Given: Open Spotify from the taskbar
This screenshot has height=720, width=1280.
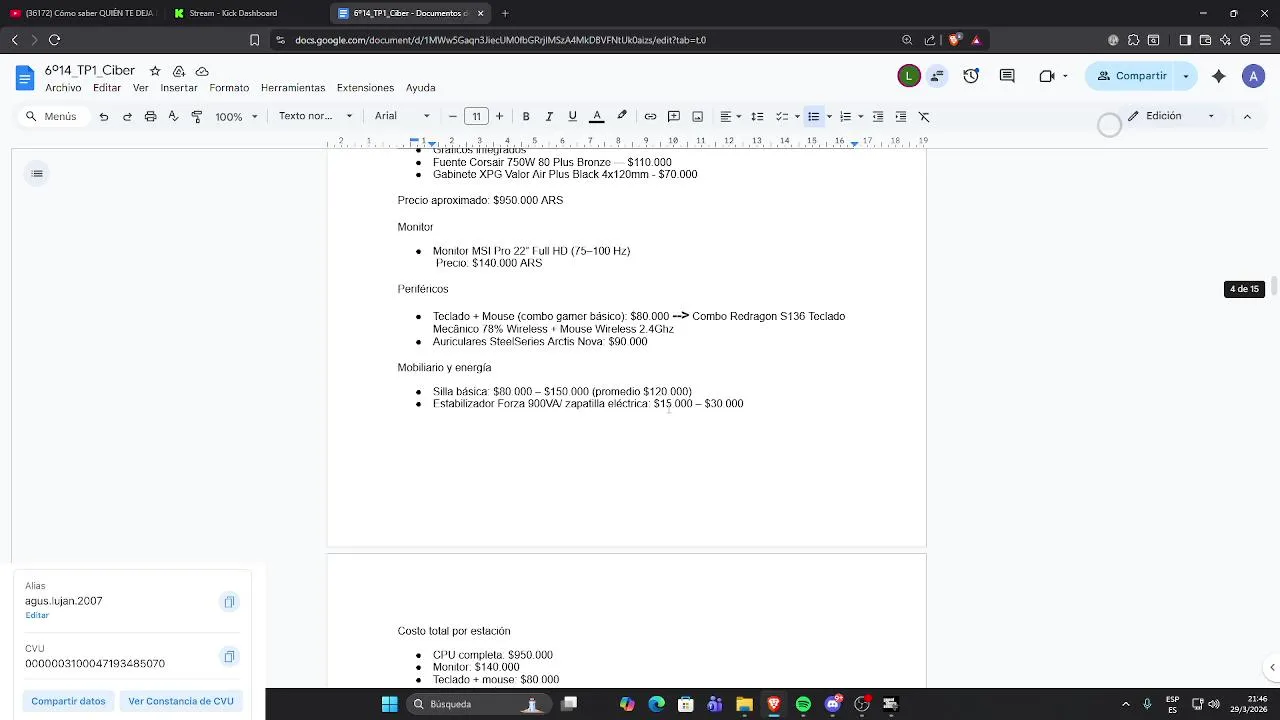Looking at the screenshot, I should [803, 704].
